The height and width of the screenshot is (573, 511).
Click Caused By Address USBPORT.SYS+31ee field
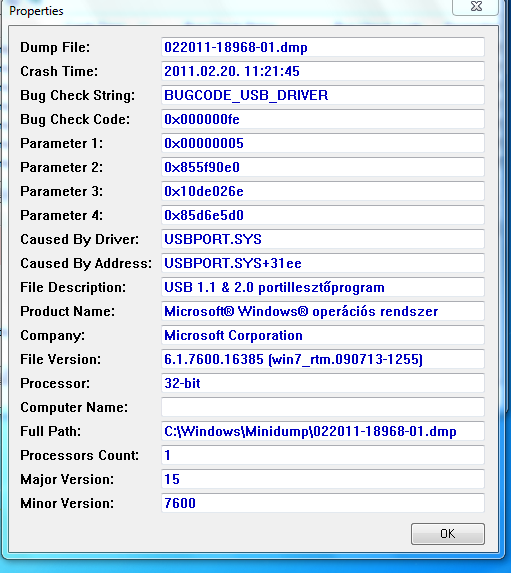[x=323, y=263]
